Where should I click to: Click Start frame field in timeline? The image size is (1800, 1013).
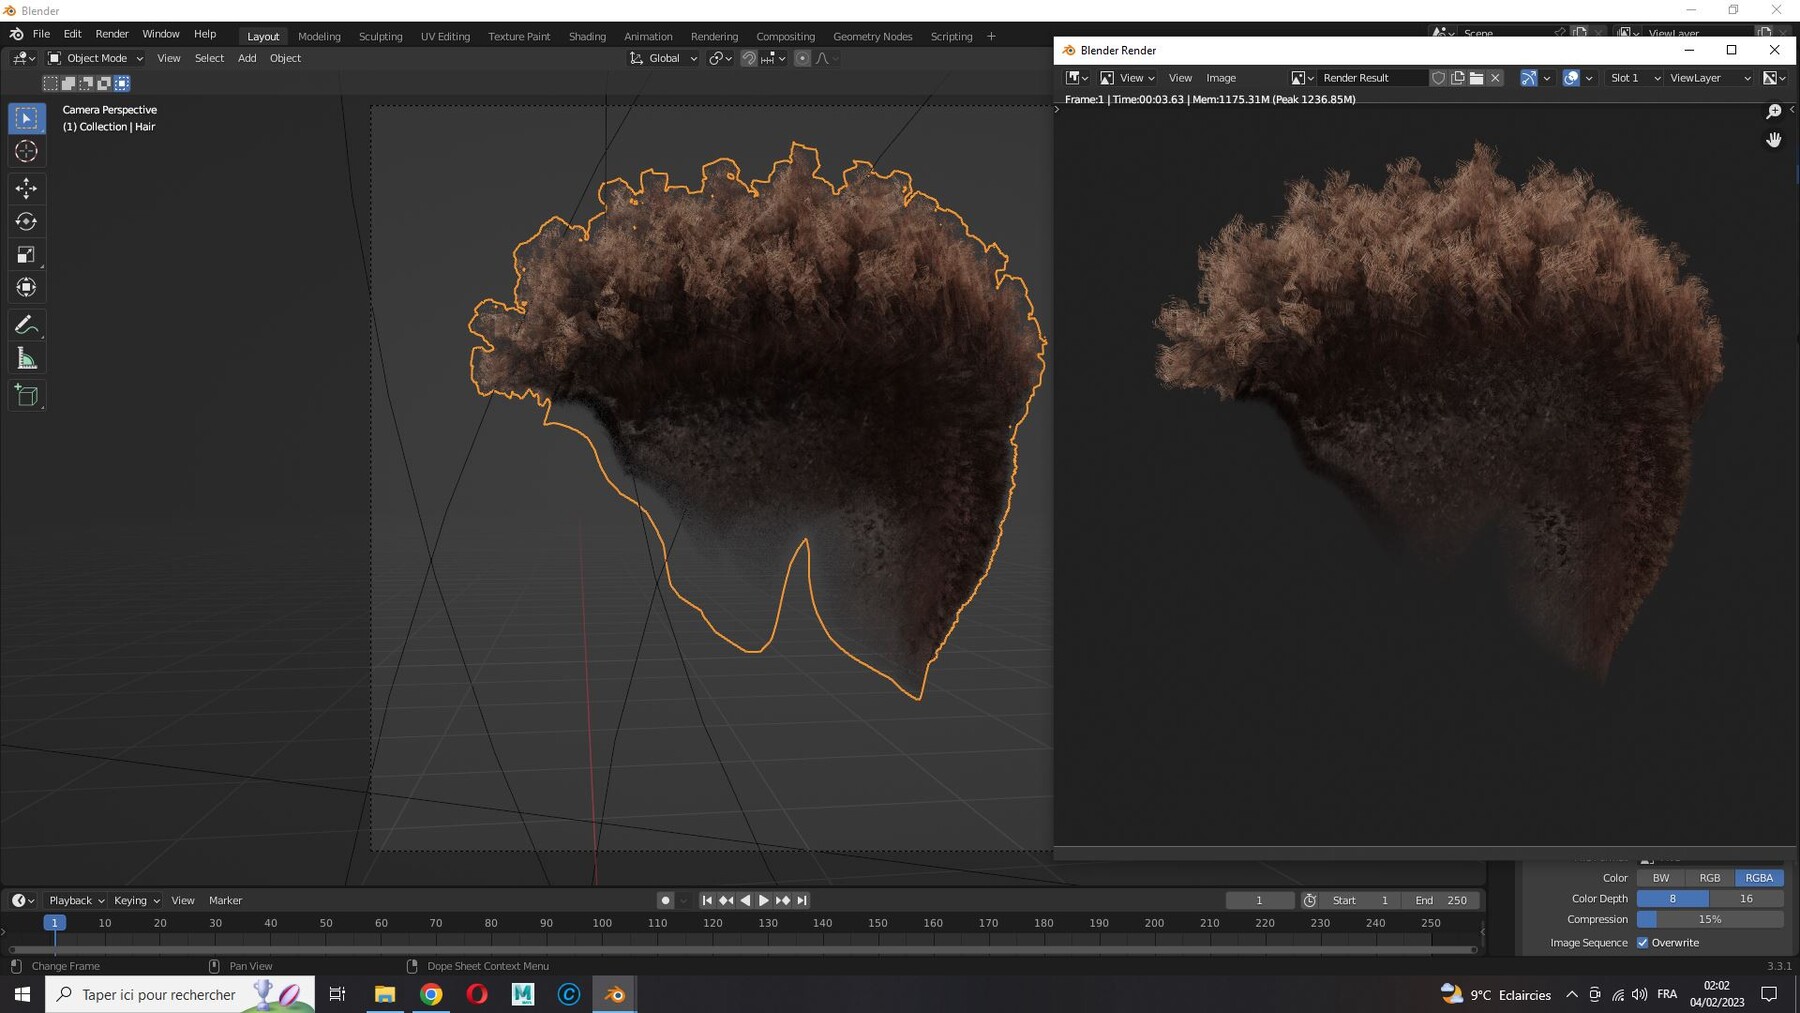(x=1361, y=901)
